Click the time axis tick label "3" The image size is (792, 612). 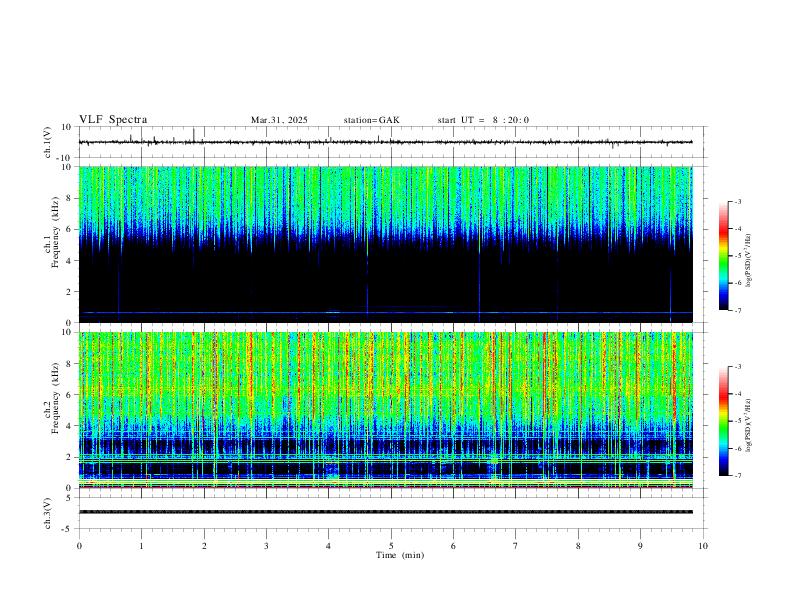266,546
